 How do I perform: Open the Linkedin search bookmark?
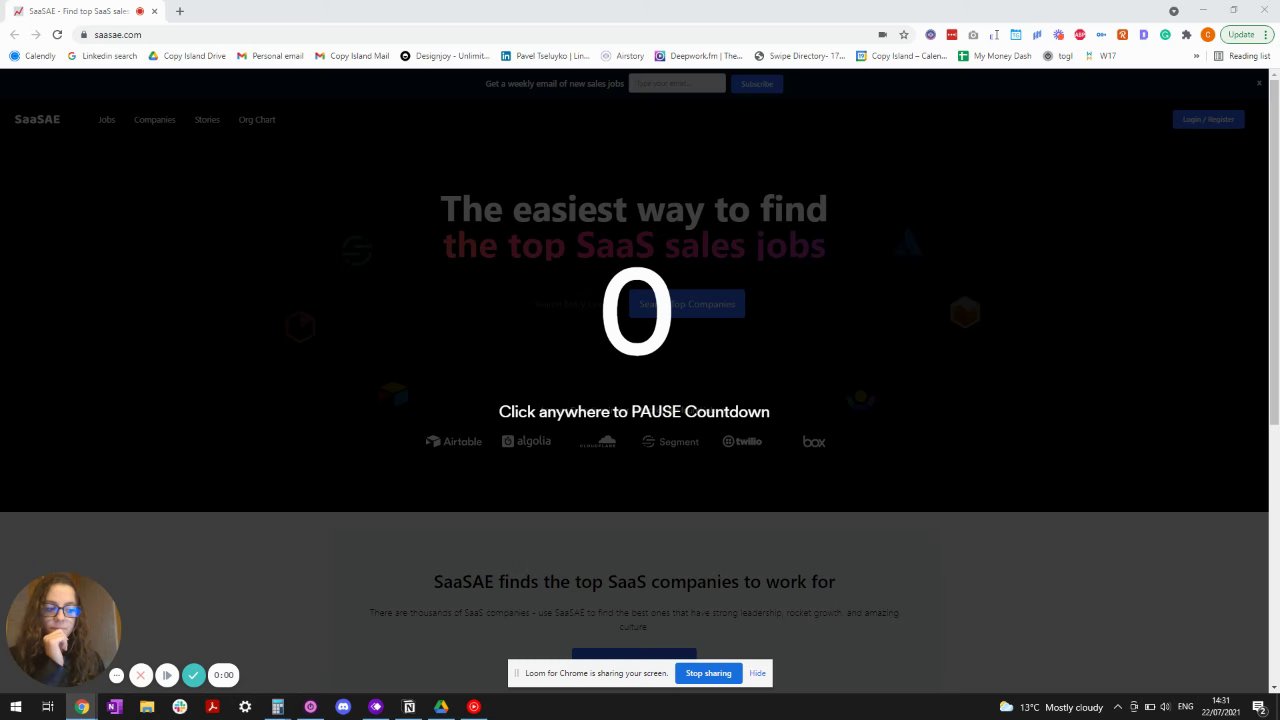pos(102,56)
